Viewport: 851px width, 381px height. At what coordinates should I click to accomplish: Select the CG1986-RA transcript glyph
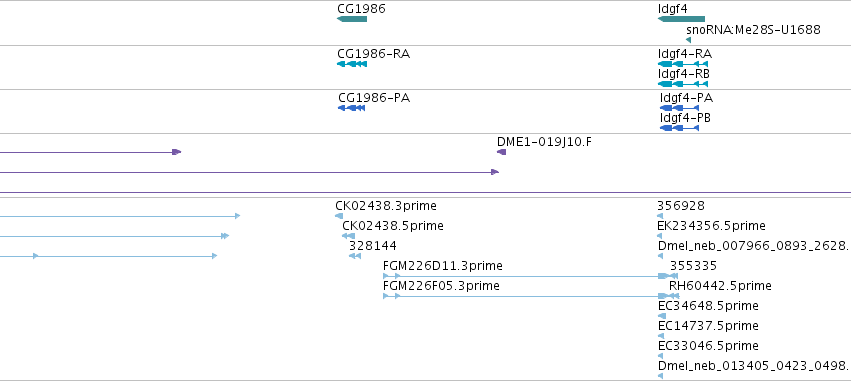352,64
